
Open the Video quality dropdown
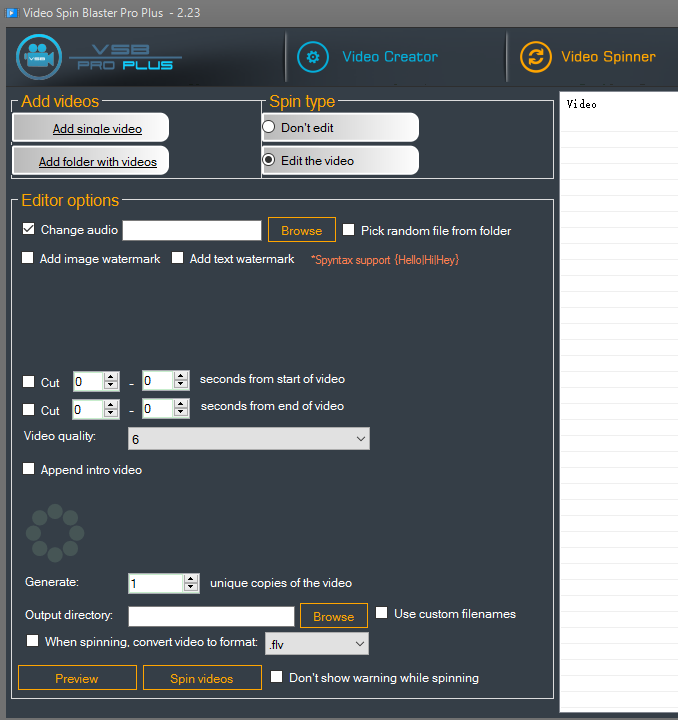point(249,439)
